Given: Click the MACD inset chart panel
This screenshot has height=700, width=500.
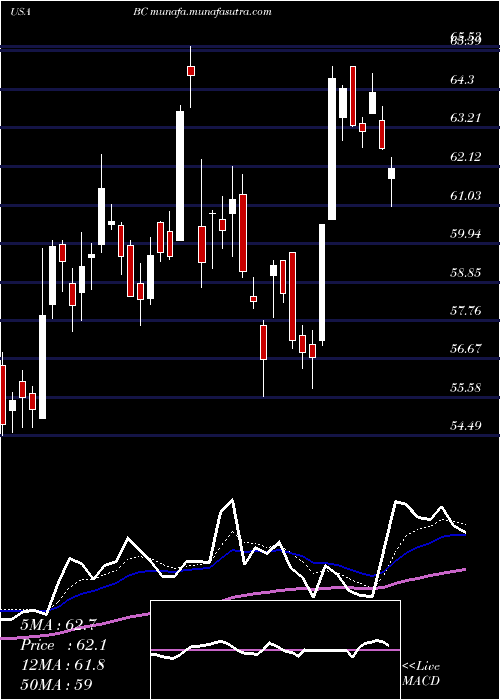Looking at the screenshot, I should pos(275,650).
